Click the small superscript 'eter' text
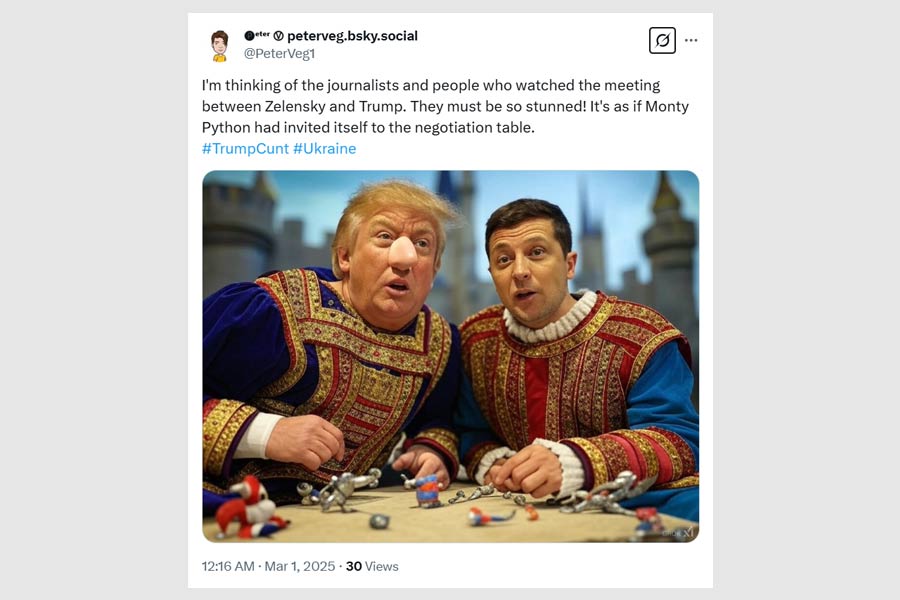 (x=262, y=34)
